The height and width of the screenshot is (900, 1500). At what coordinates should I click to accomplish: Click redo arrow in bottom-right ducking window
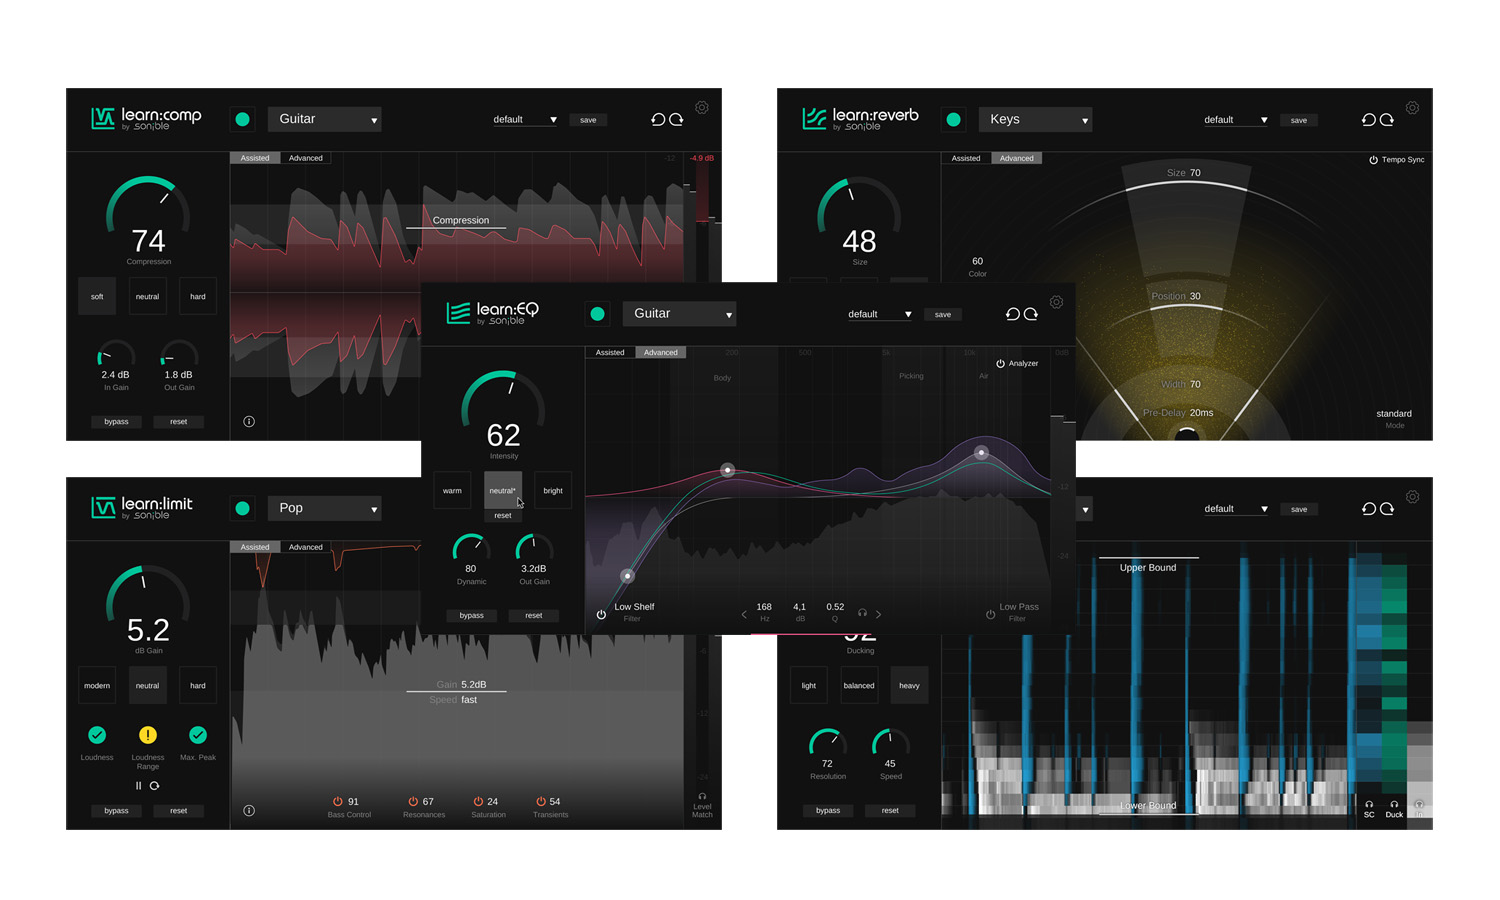pos(1387,509)
